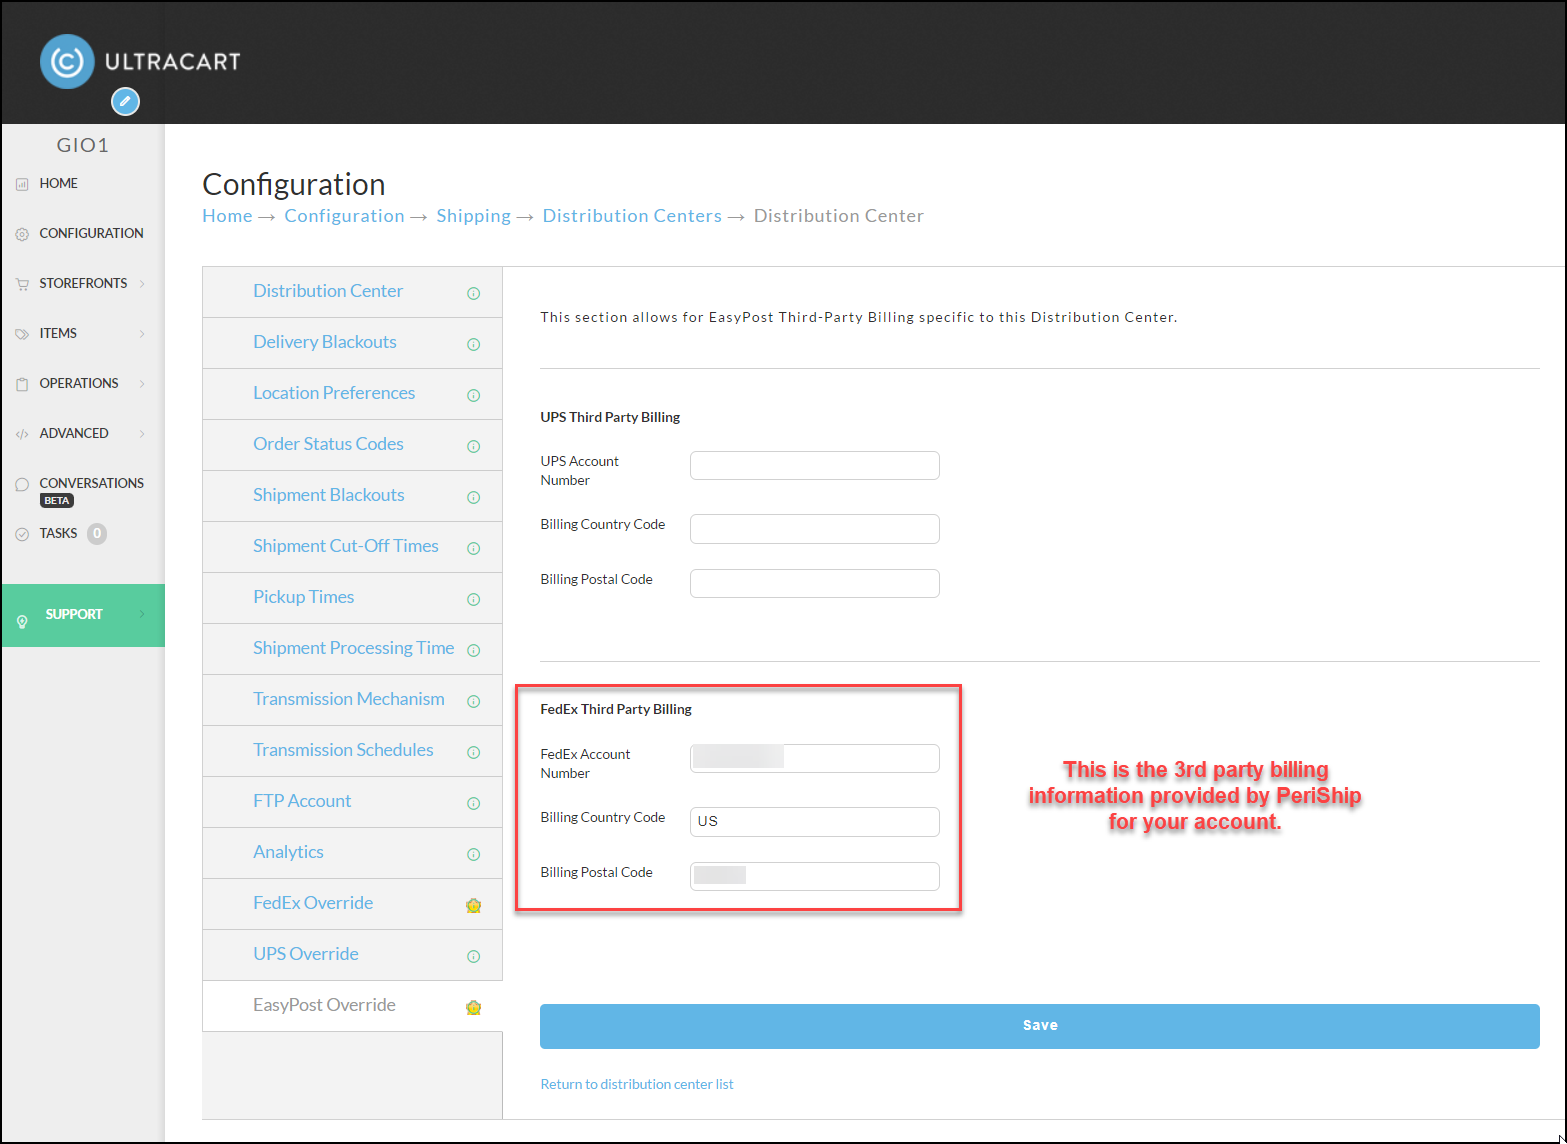The height and width of the screenshot is (1144, 1567).
Task: Expand the Items sidebar menu arrow
Action: pyautogui.click(x=142, y=334)
